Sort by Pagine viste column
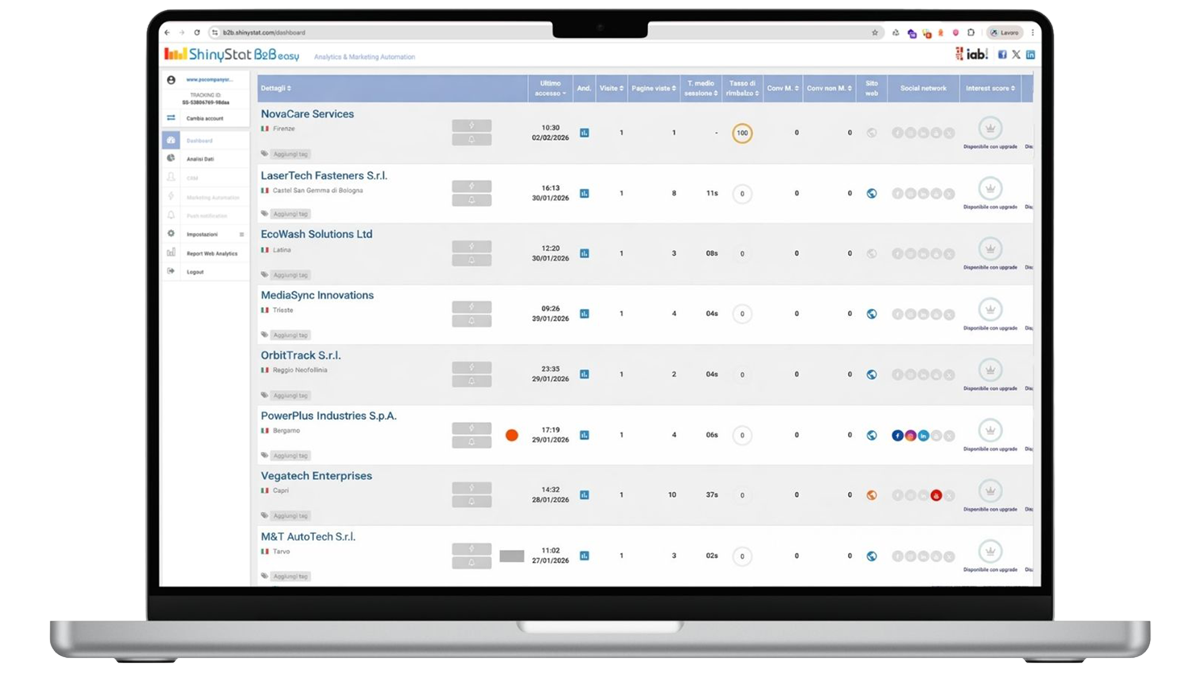 pos(653,88)
